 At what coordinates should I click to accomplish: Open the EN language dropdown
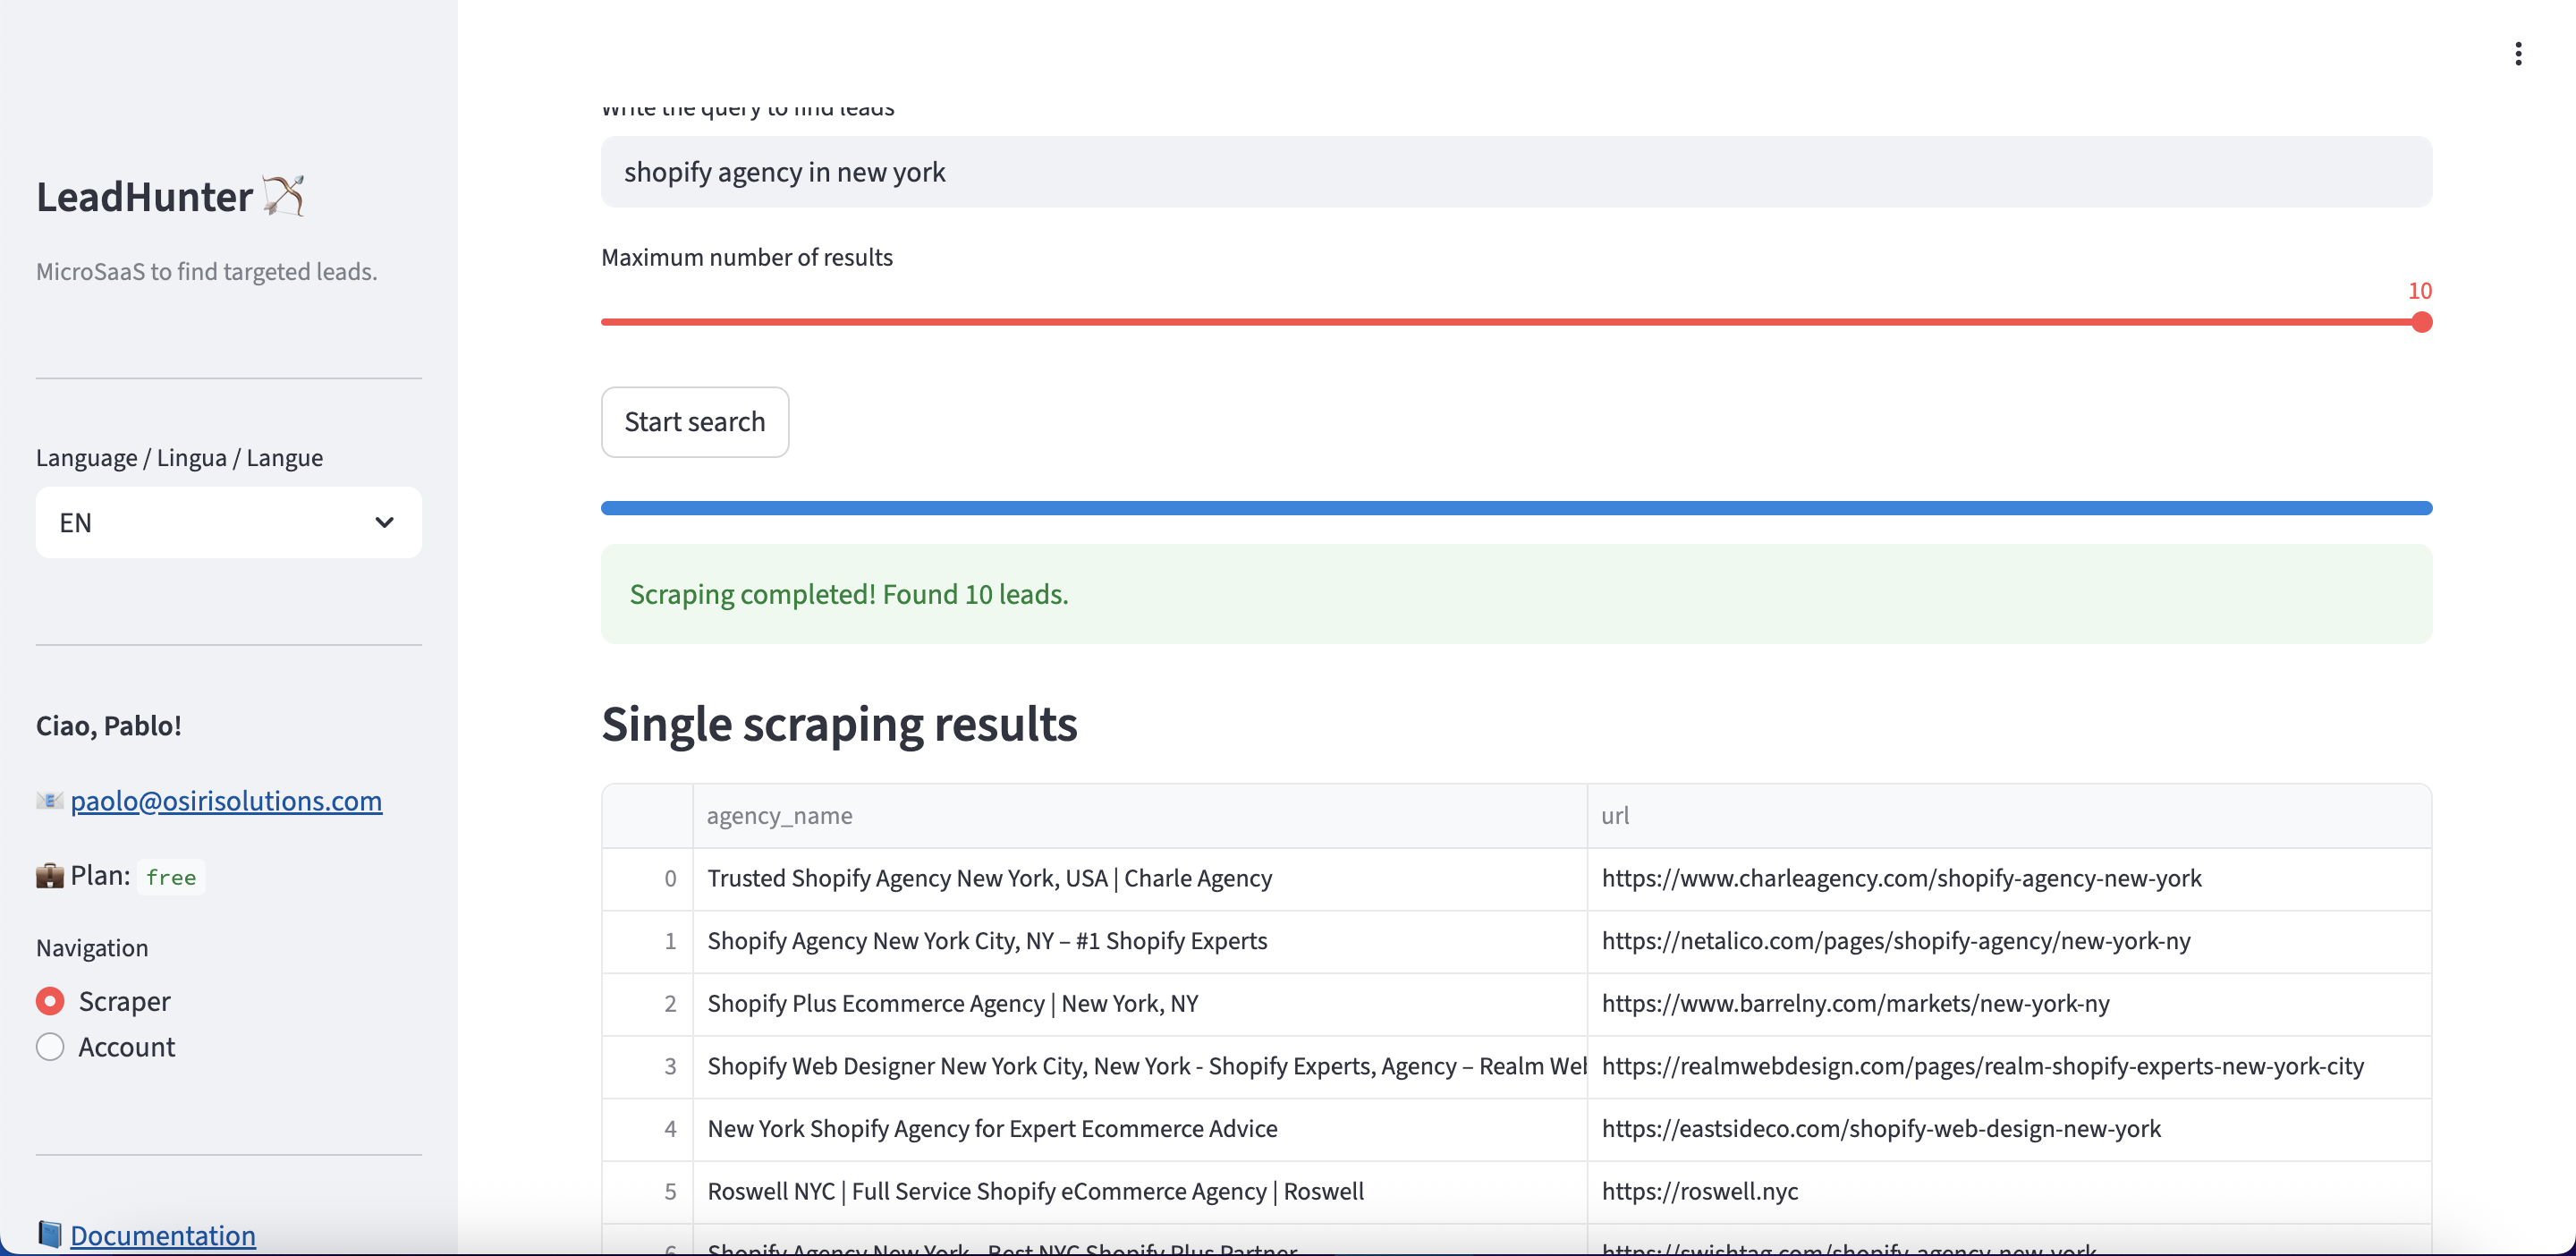pos(228,522)
